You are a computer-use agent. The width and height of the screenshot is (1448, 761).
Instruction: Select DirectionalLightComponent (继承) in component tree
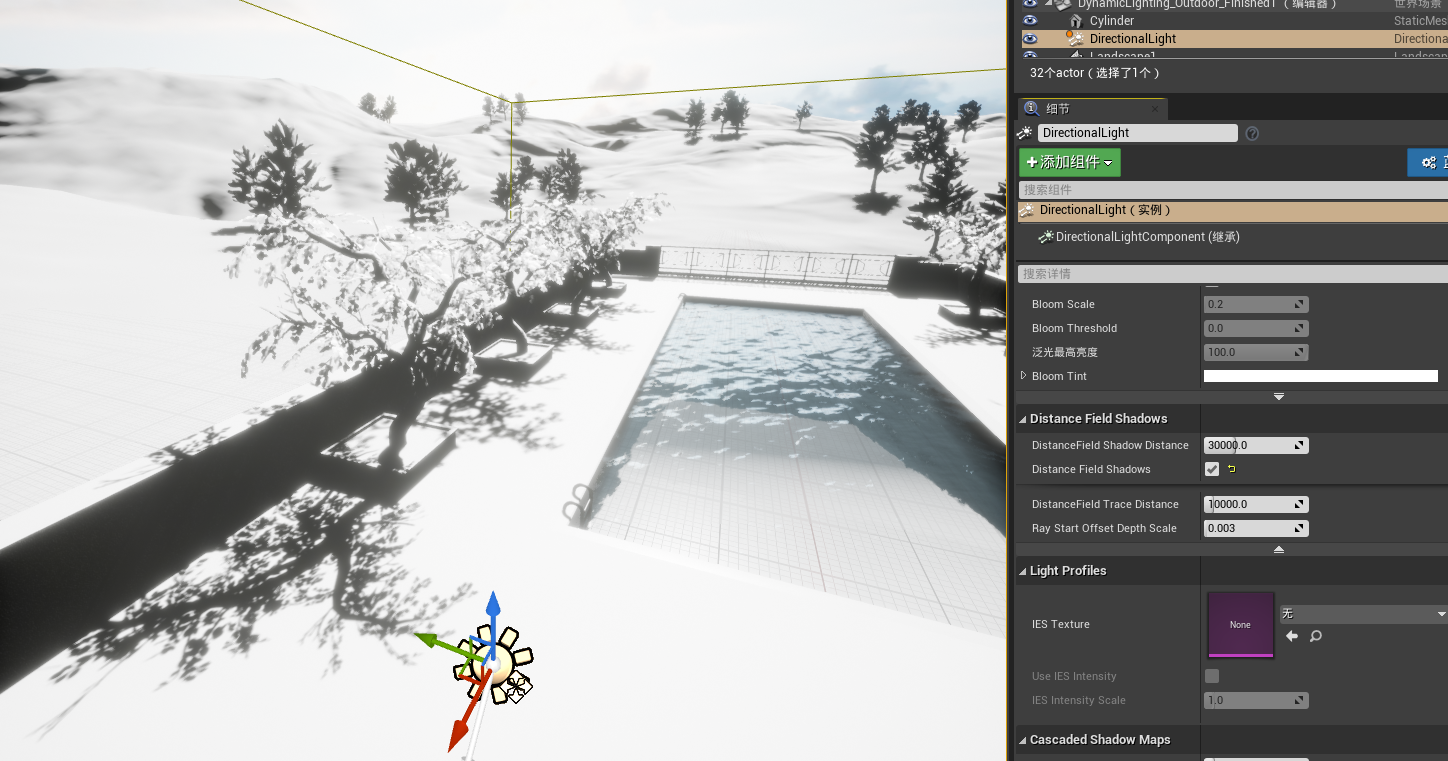click(1145, 237)
